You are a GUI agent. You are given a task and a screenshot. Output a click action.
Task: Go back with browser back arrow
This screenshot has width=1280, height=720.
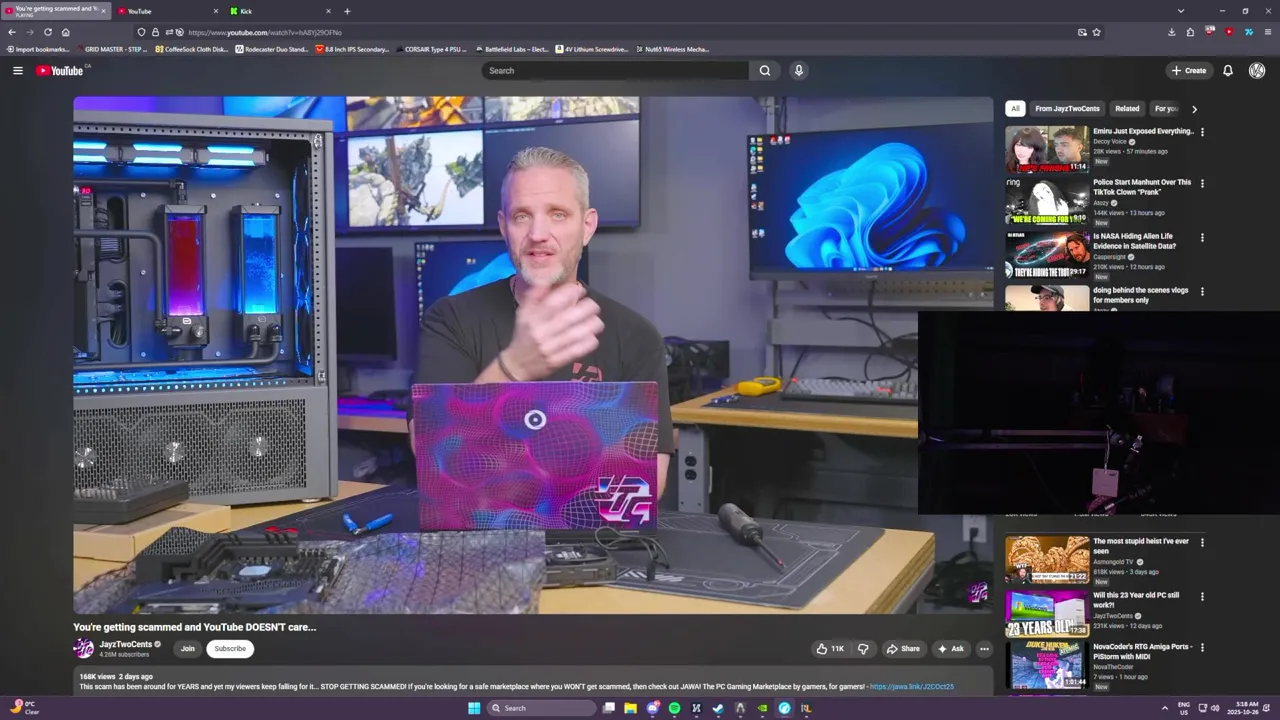(x=12, y=32)
